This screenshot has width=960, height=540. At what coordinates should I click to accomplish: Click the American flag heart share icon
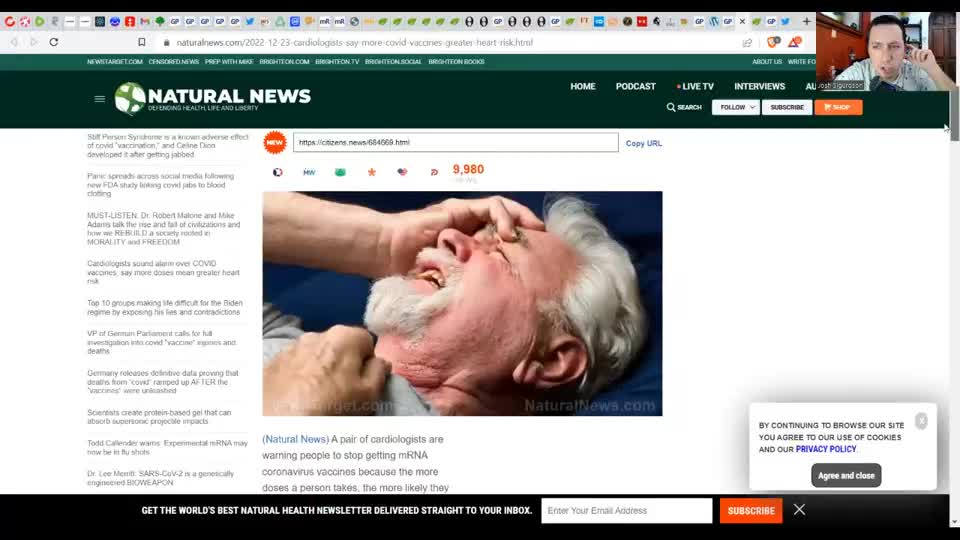402,172
